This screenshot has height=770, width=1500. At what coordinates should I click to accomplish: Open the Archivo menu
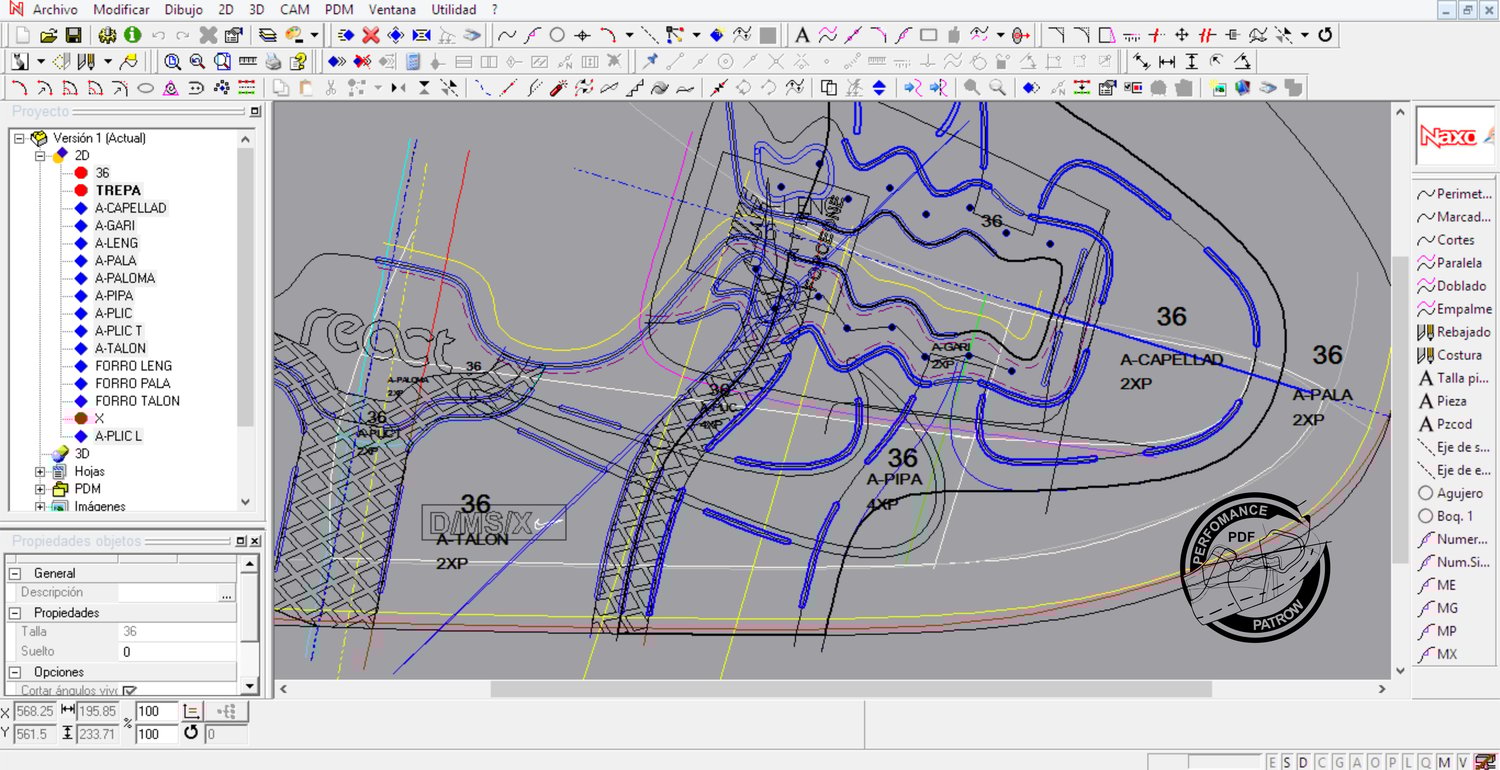(x=55, y=9)
